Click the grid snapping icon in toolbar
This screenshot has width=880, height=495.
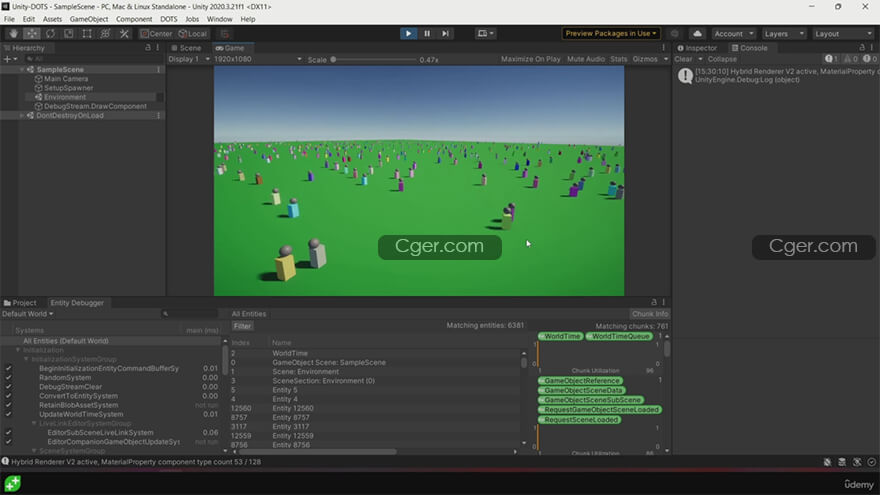(x=224, y=34)
